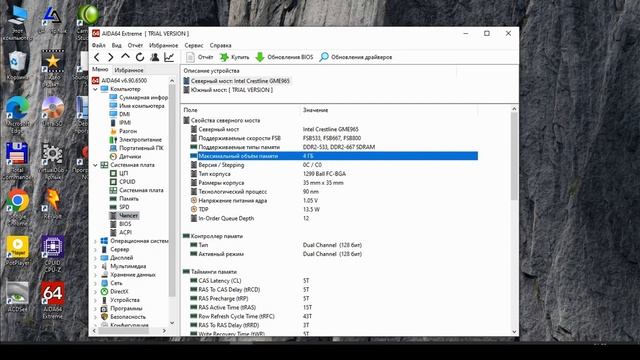Image resolution: width=640 pixels, height=360 pixels.
Task: Expand the Сеть tree node
Action: 95,283
